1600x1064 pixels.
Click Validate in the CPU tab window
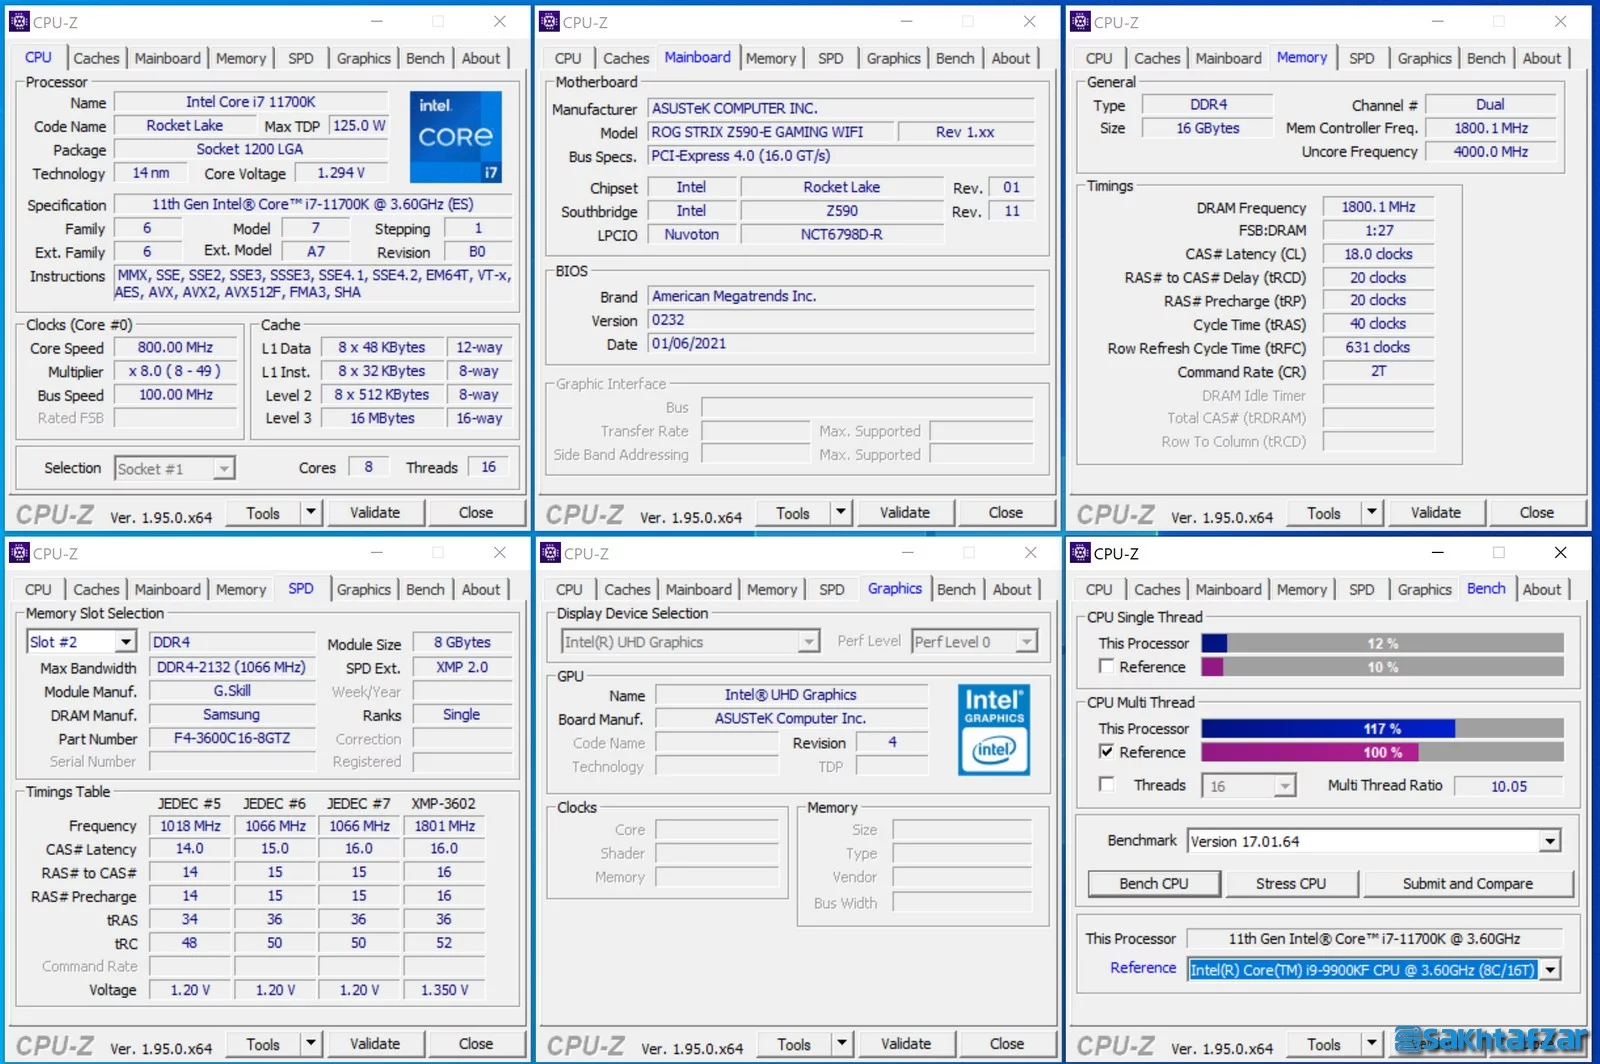375,513
